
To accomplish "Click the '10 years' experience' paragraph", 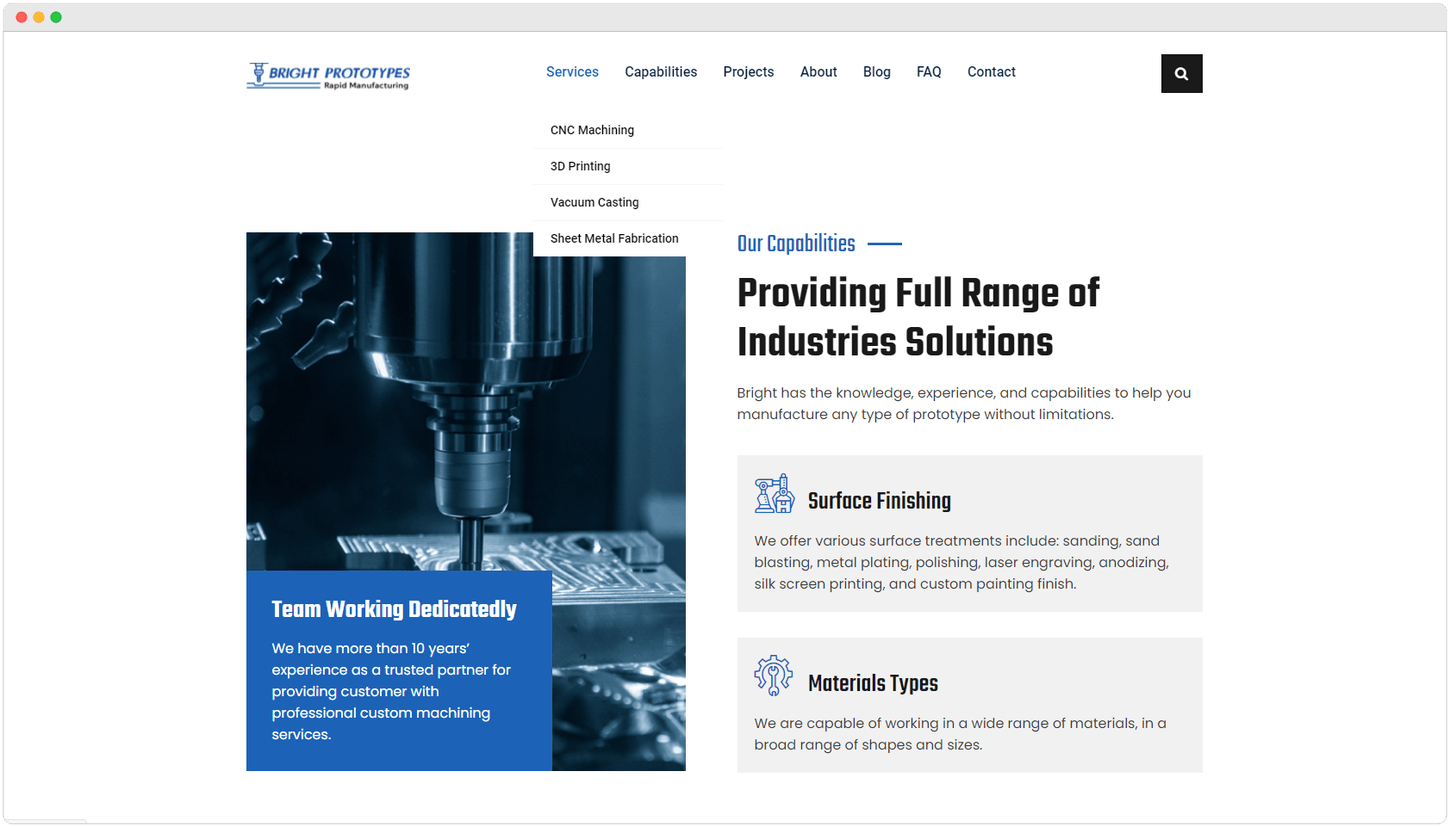I will pos(391,691).
